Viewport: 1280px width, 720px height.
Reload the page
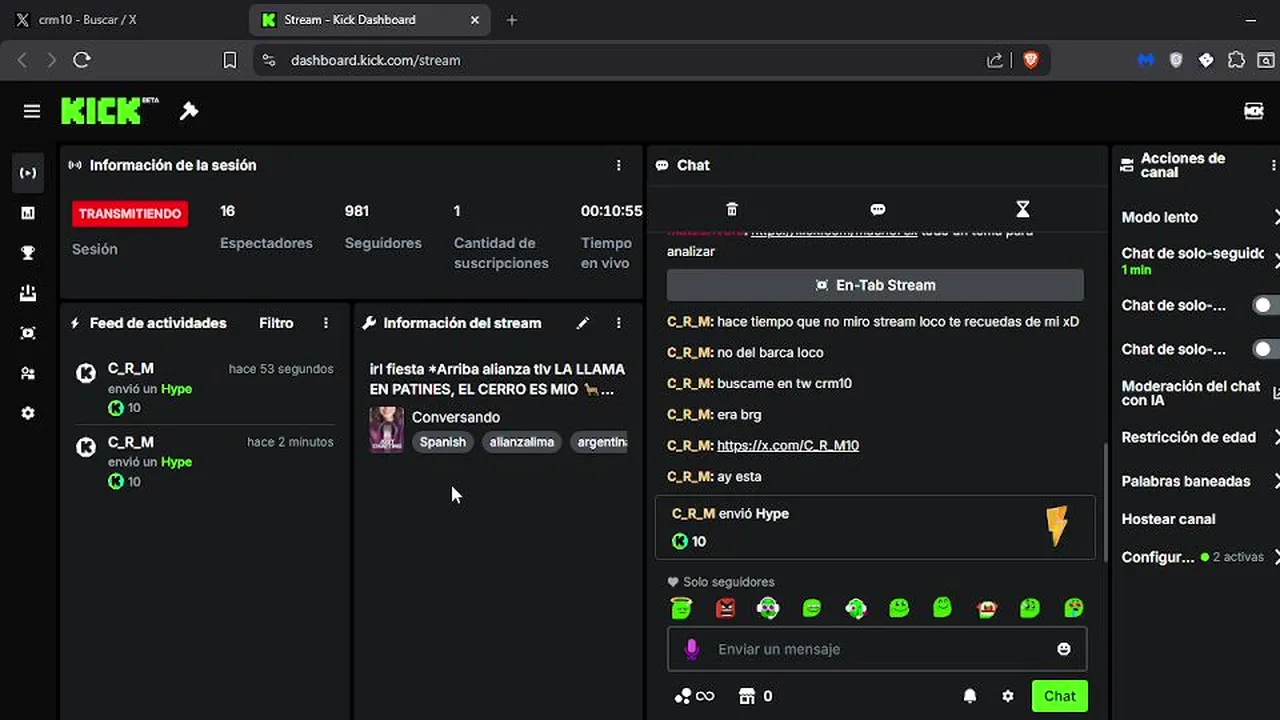click(x=82, y=60)
